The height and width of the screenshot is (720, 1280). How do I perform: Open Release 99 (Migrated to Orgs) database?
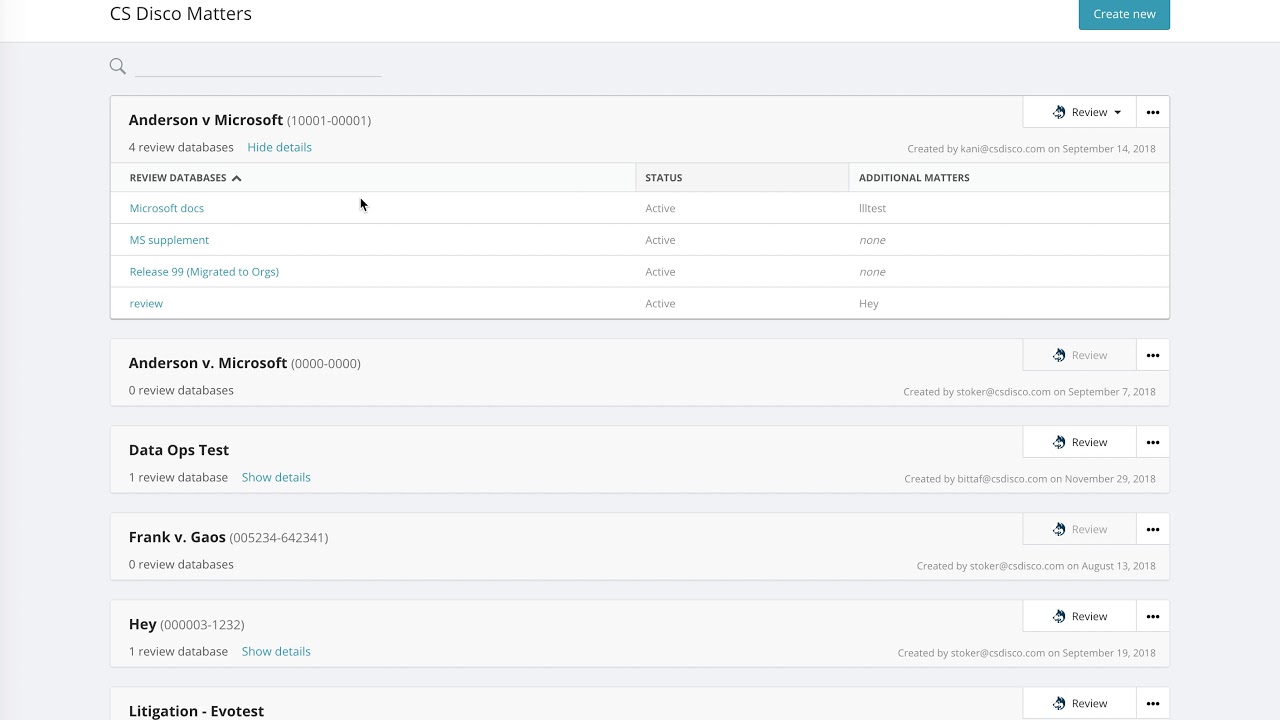point(204,272)
